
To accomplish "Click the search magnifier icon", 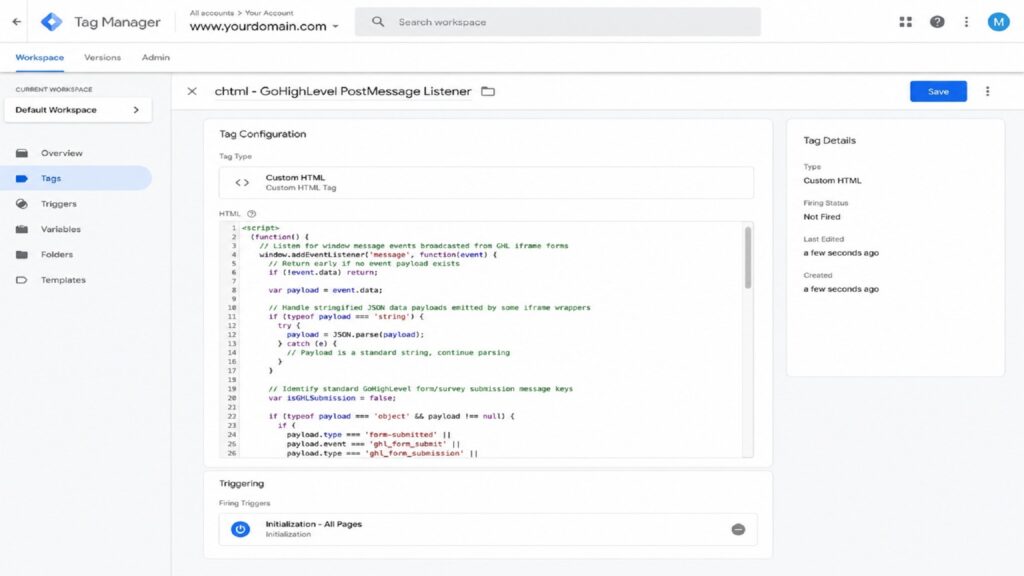I will click(x=377, y=22).
